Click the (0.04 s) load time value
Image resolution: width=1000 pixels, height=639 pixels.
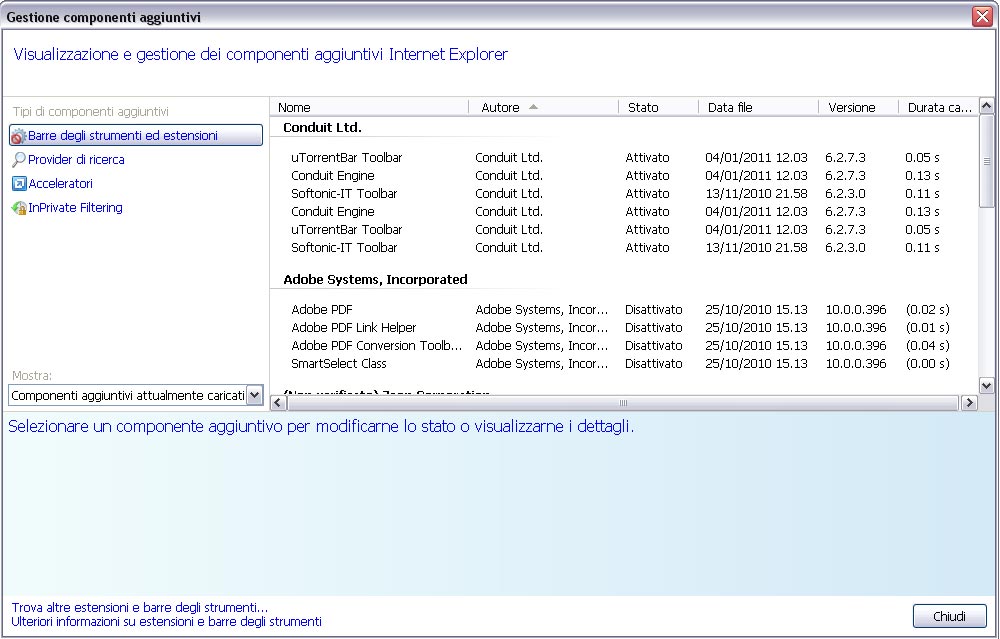point(928,345)
